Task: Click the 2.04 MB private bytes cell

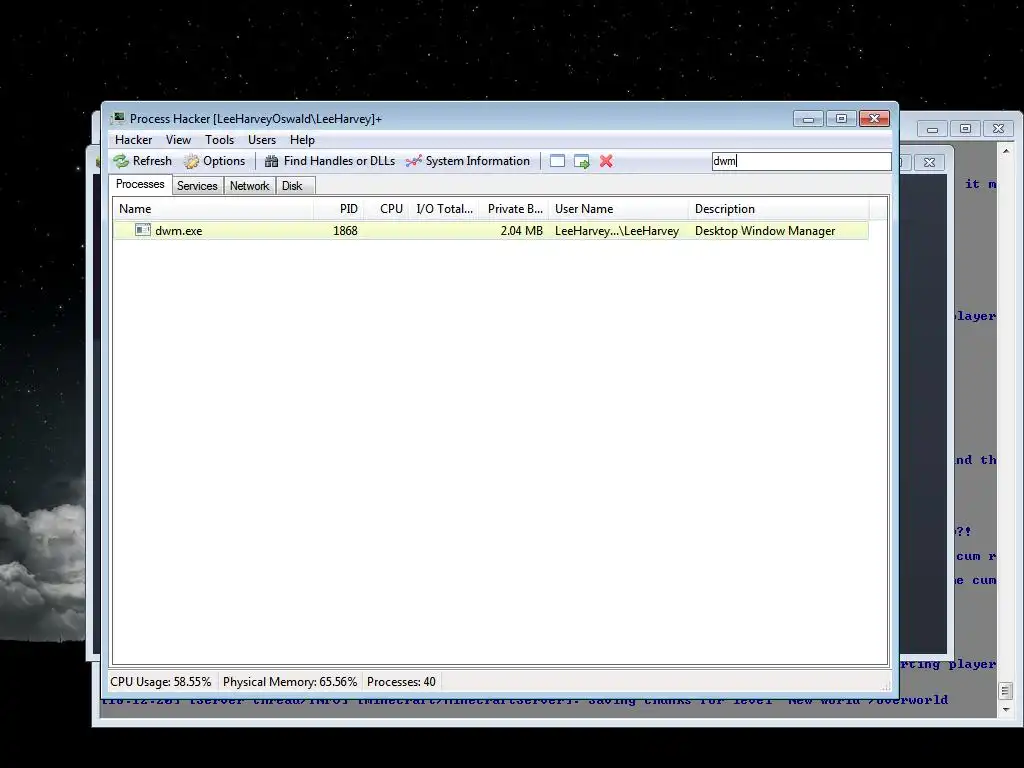Action: [x=521, y=231]
